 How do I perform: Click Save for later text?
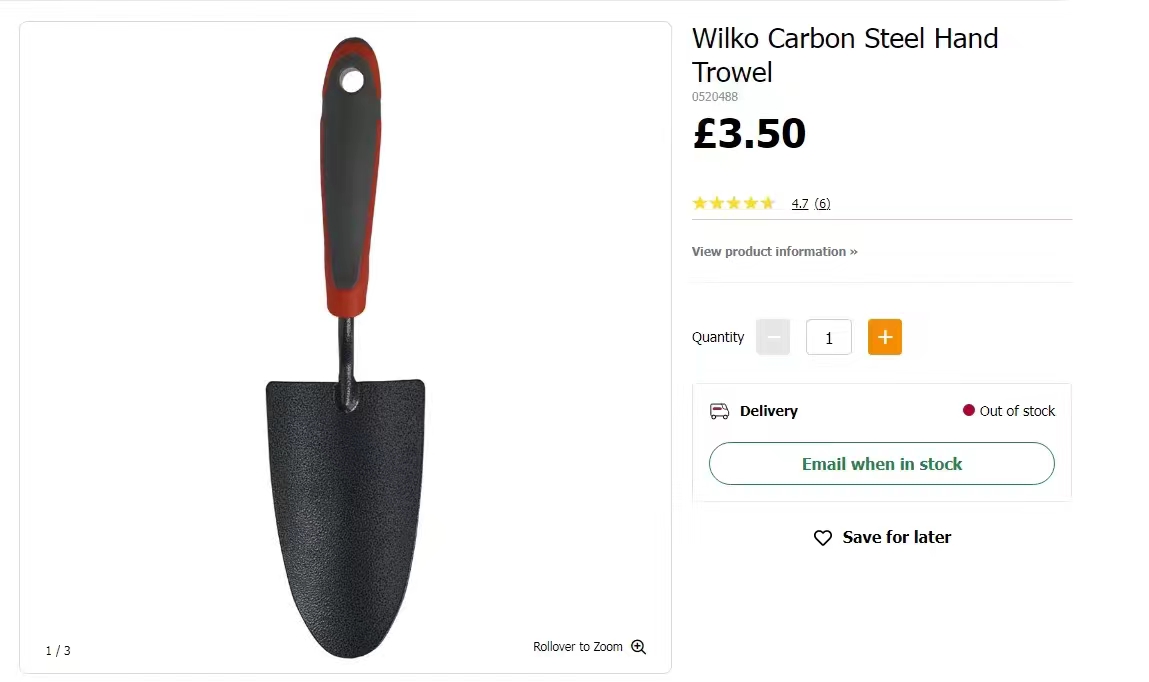[897, 537]
